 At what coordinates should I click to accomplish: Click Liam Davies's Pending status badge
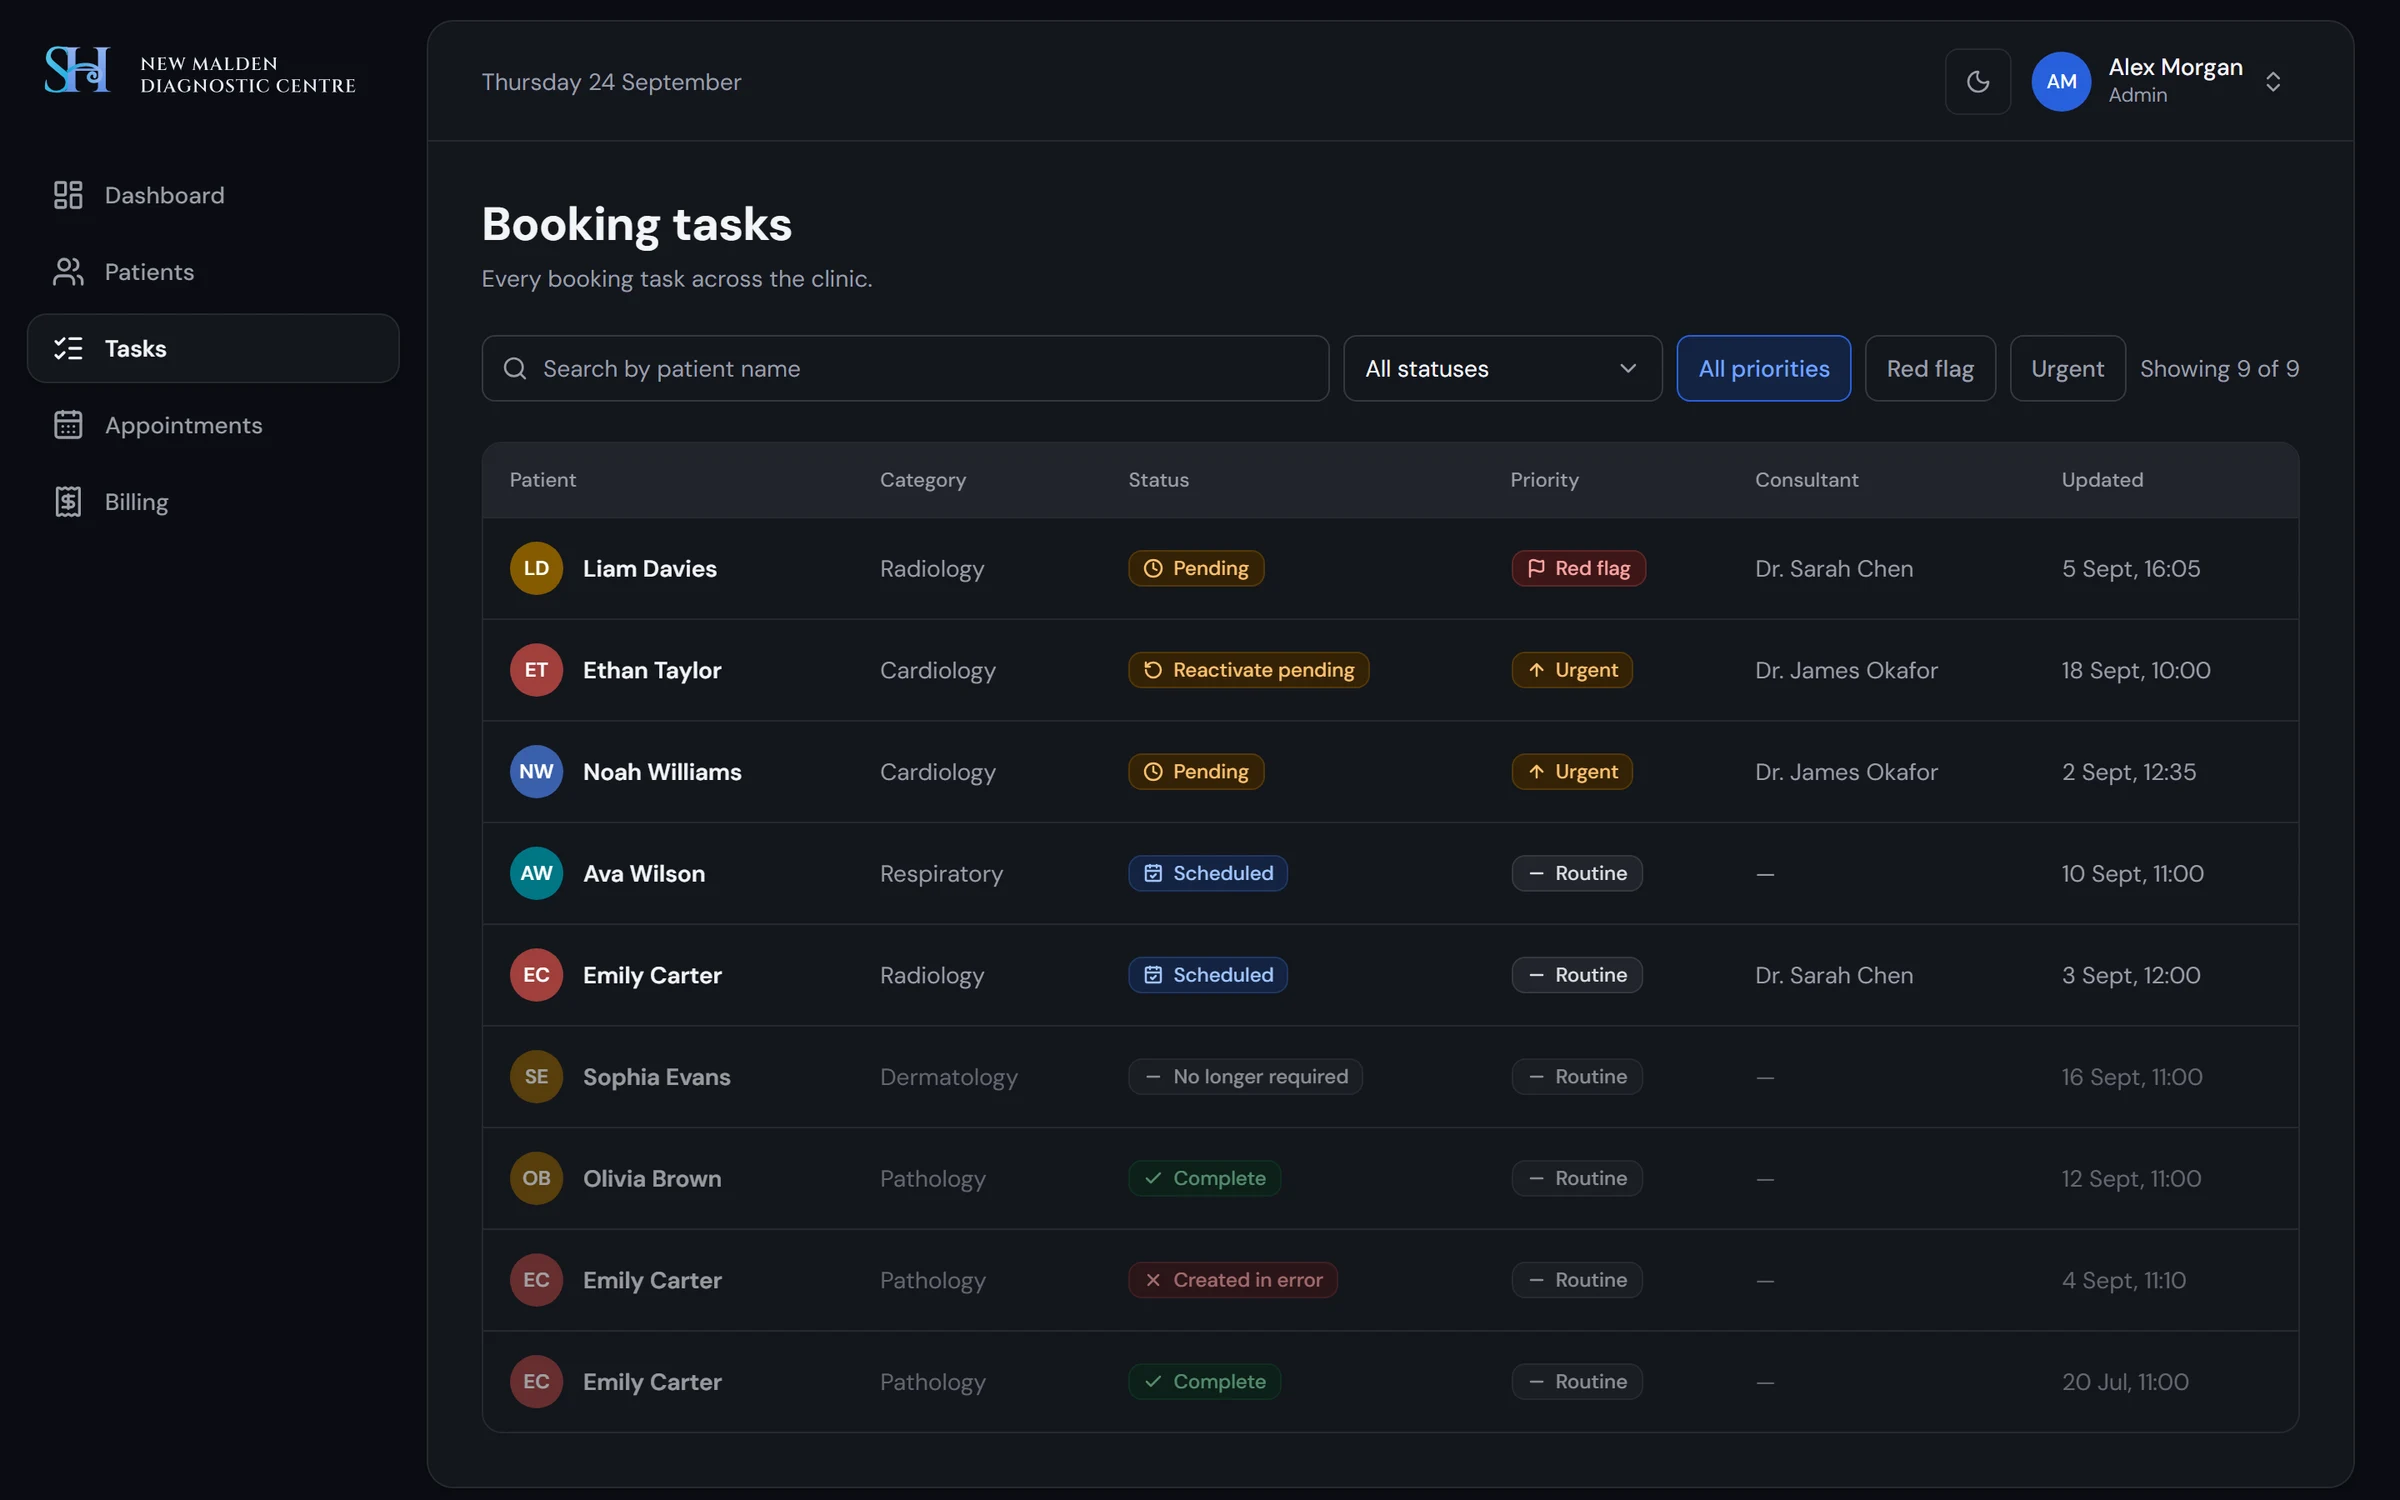pos(1196,569)
